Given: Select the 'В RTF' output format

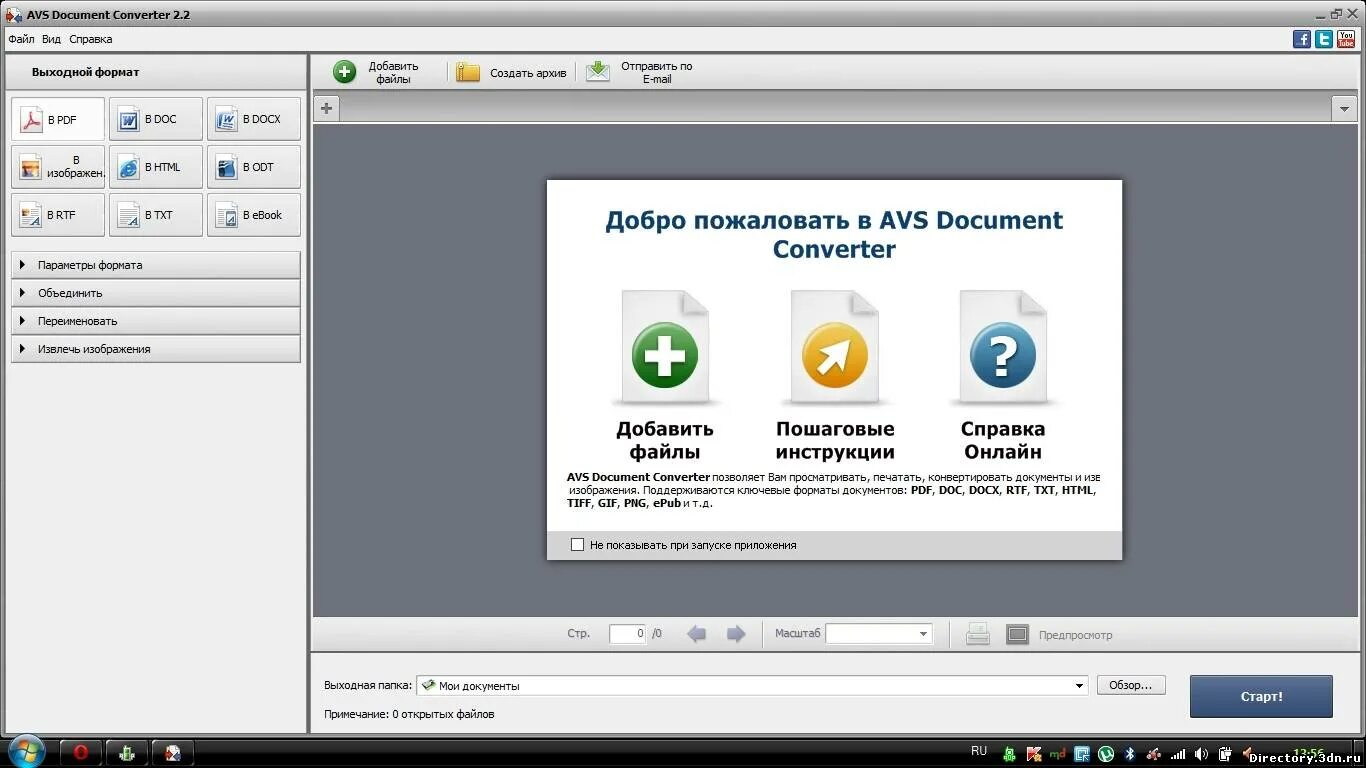Looking at the screenshot, I should pos(58,215).
